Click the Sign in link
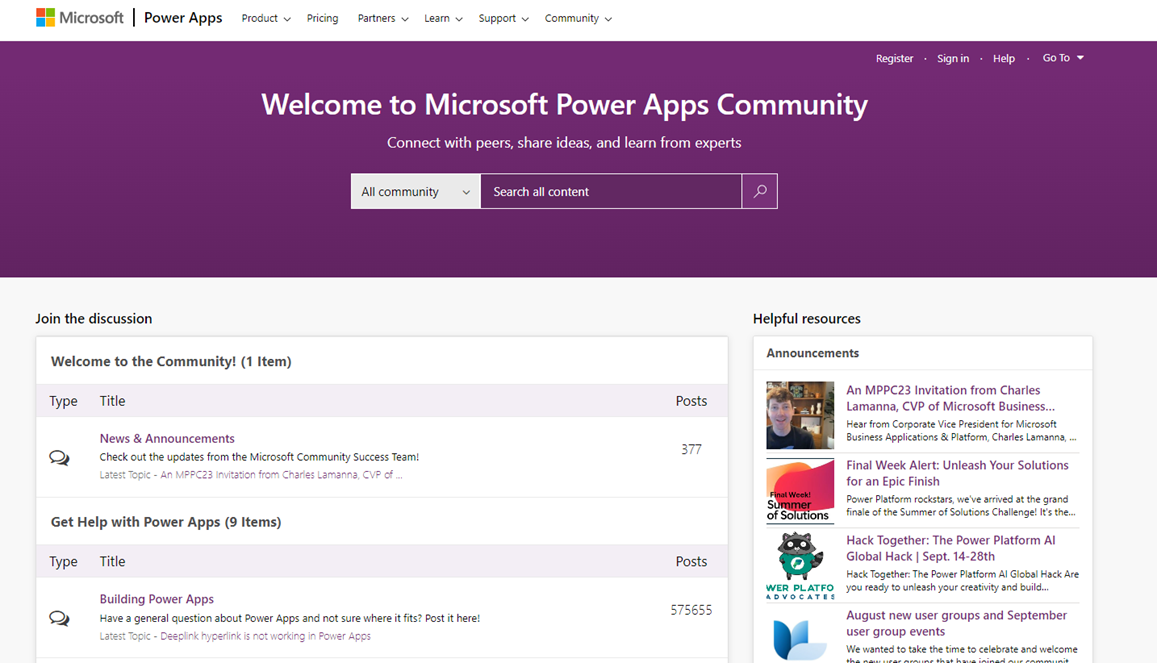The image size is (1157, 663). 953,59
